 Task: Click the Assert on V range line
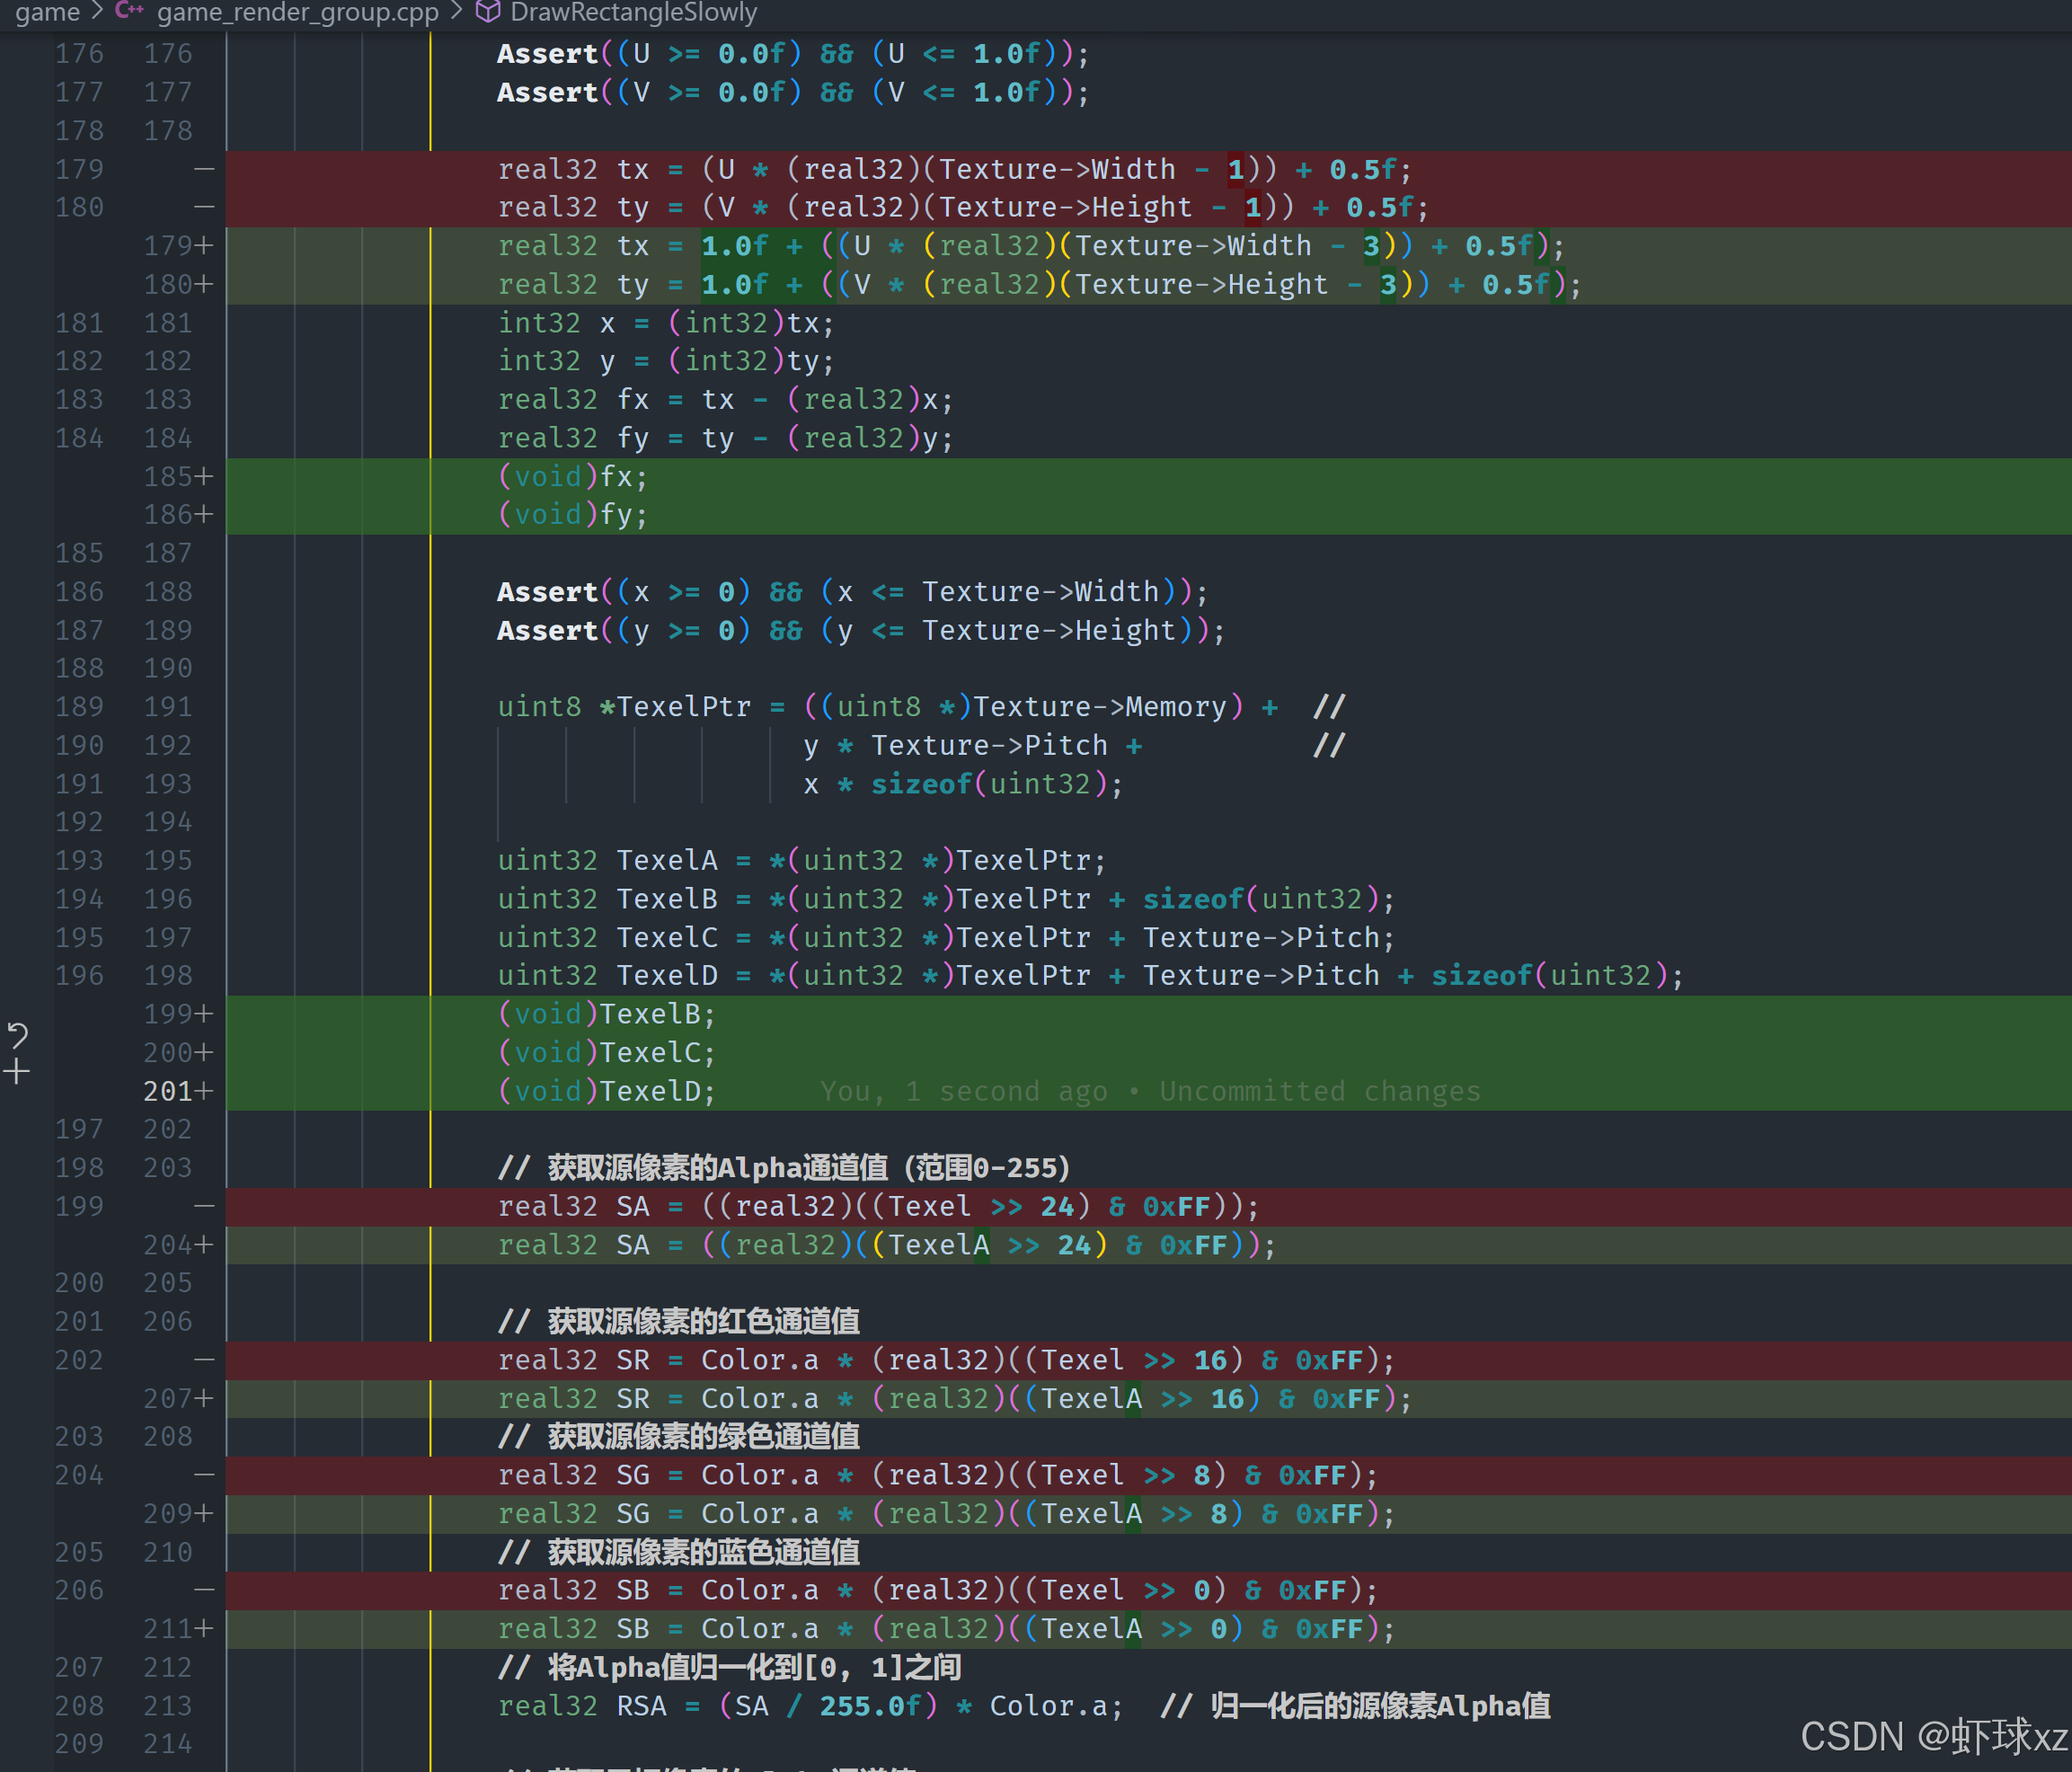[793, 92]
